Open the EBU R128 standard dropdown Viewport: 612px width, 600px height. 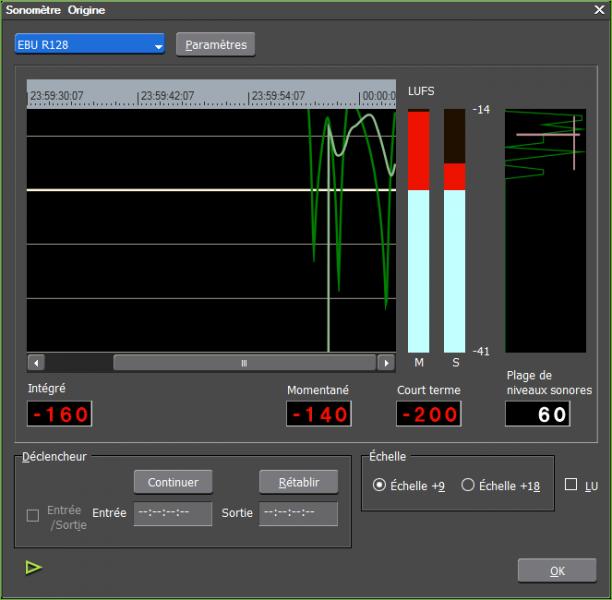[x=89, y=44]
